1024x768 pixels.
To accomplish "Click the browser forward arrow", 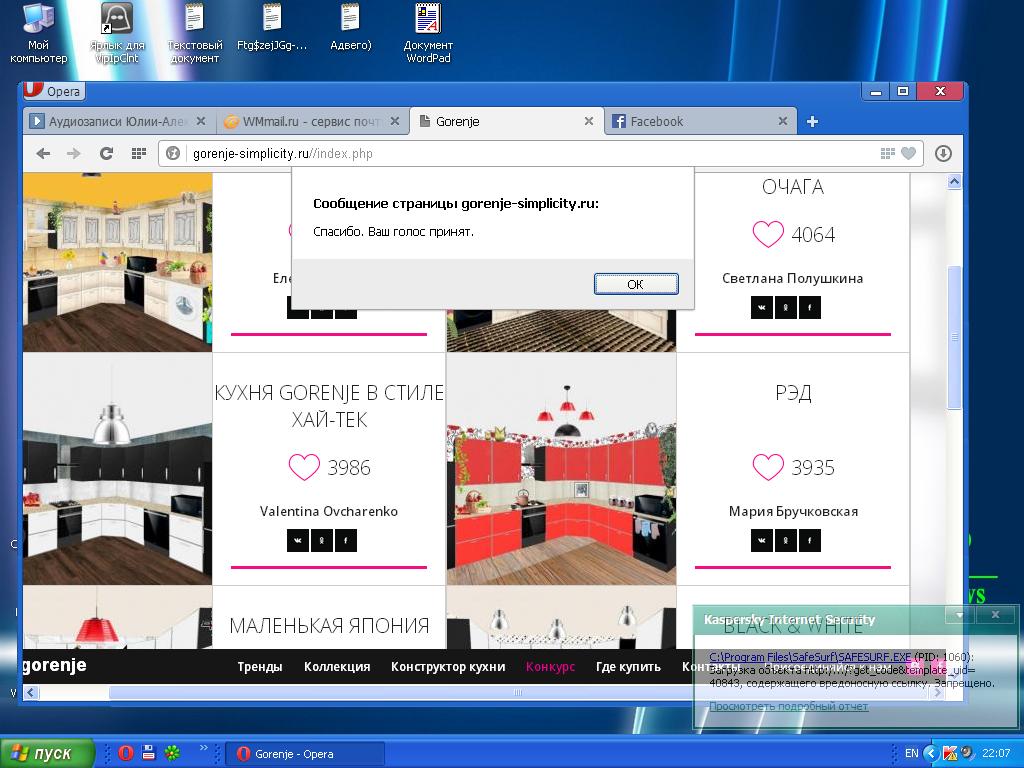I will coord(74,153).
